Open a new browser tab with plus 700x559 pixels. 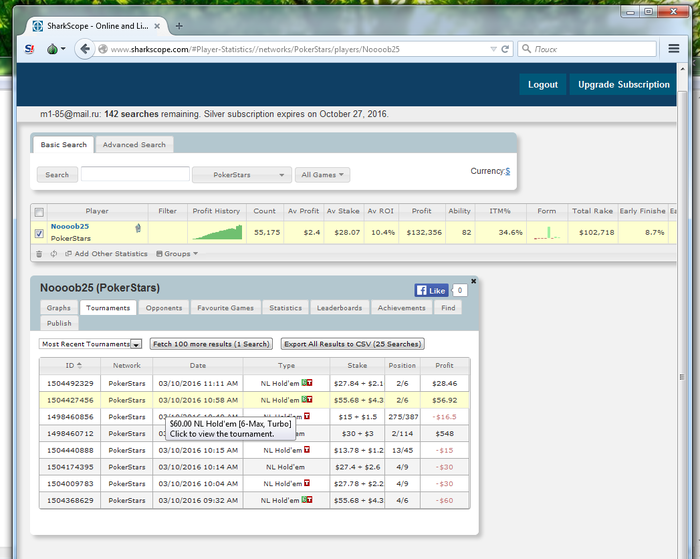pos(179,26)
